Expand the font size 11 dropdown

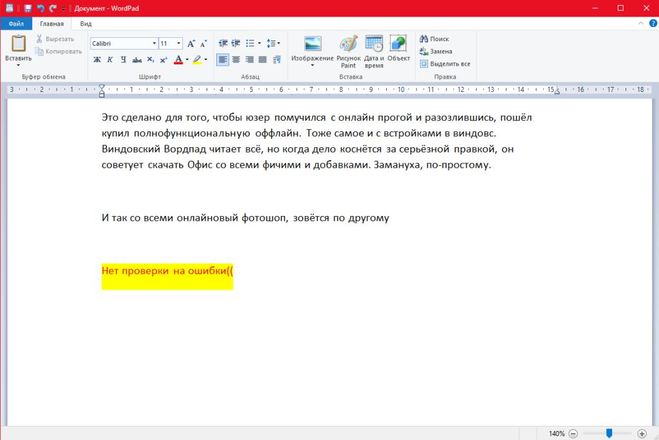178,44
